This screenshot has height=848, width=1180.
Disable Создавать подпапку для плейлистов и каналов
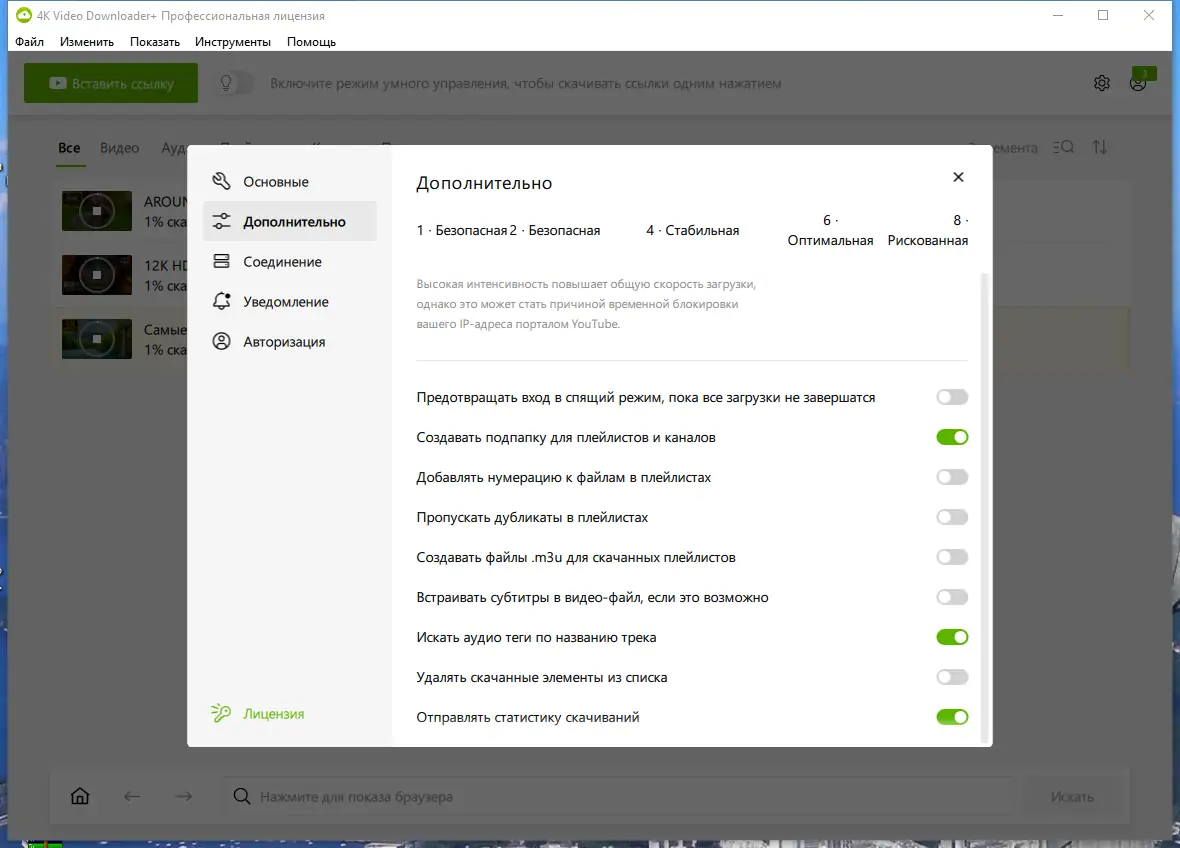click(x=951, y=437)
